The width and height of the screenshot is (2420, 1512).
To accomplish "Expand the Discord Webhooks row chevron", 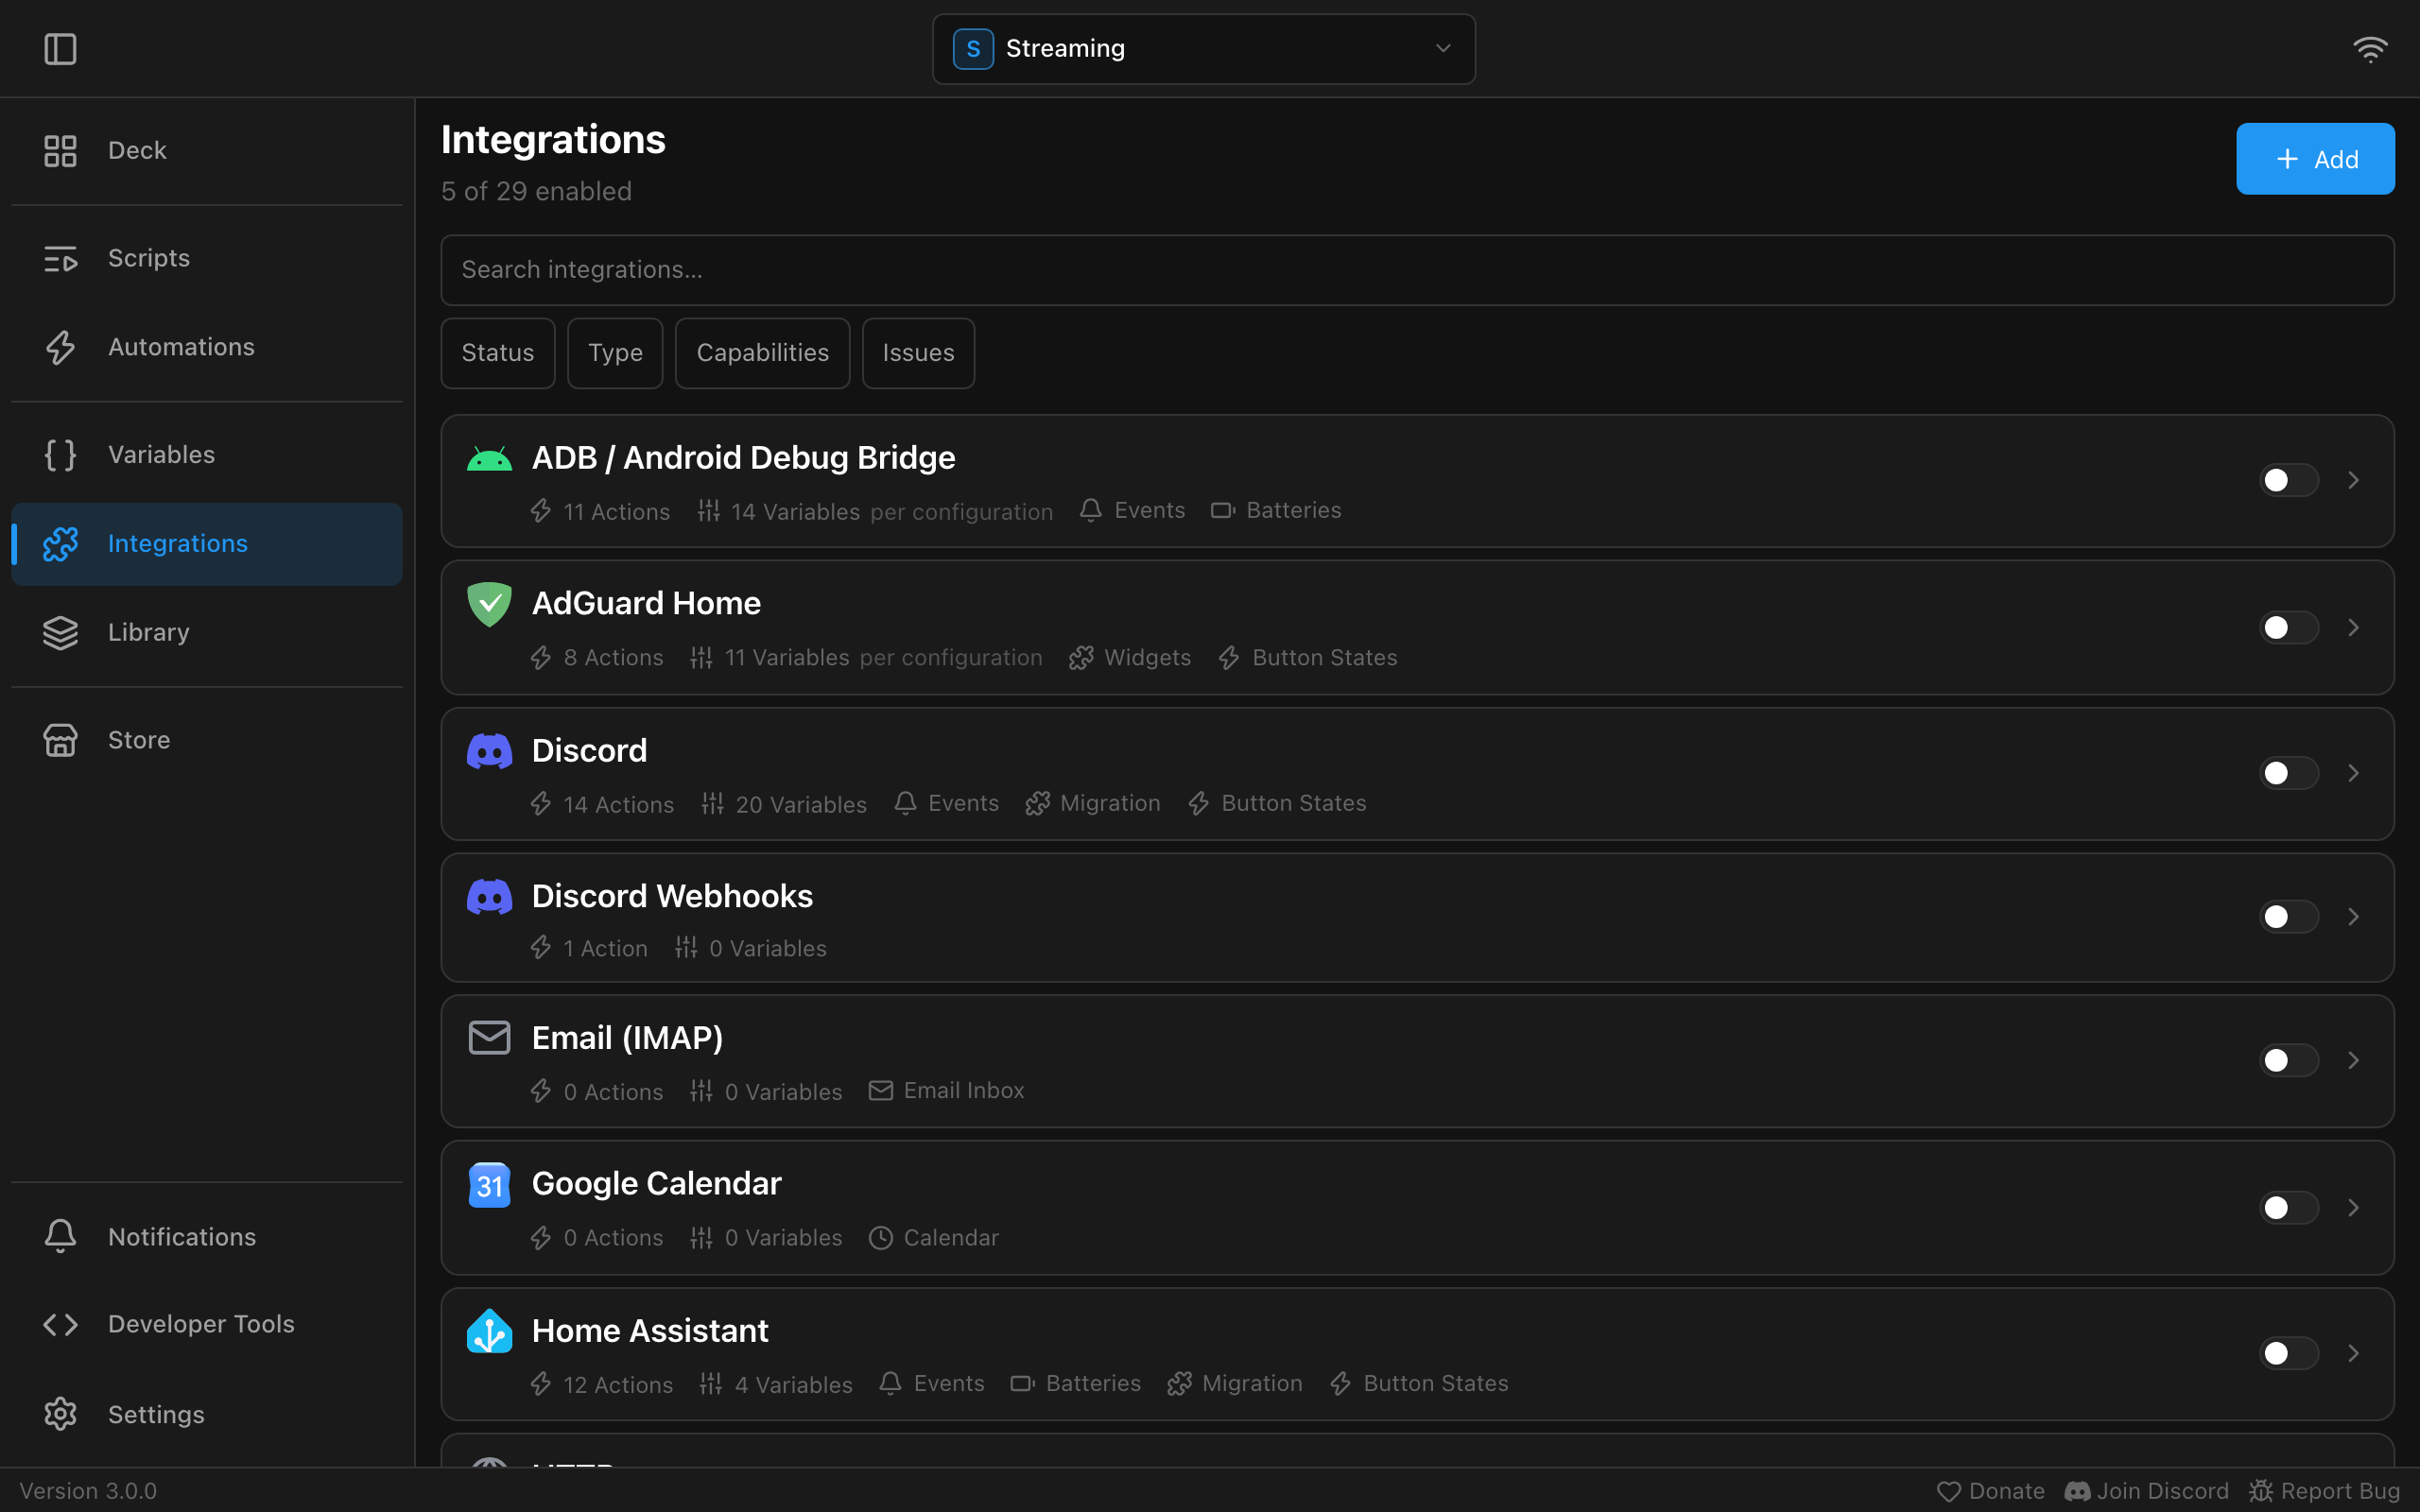I will click(2353, 917).
